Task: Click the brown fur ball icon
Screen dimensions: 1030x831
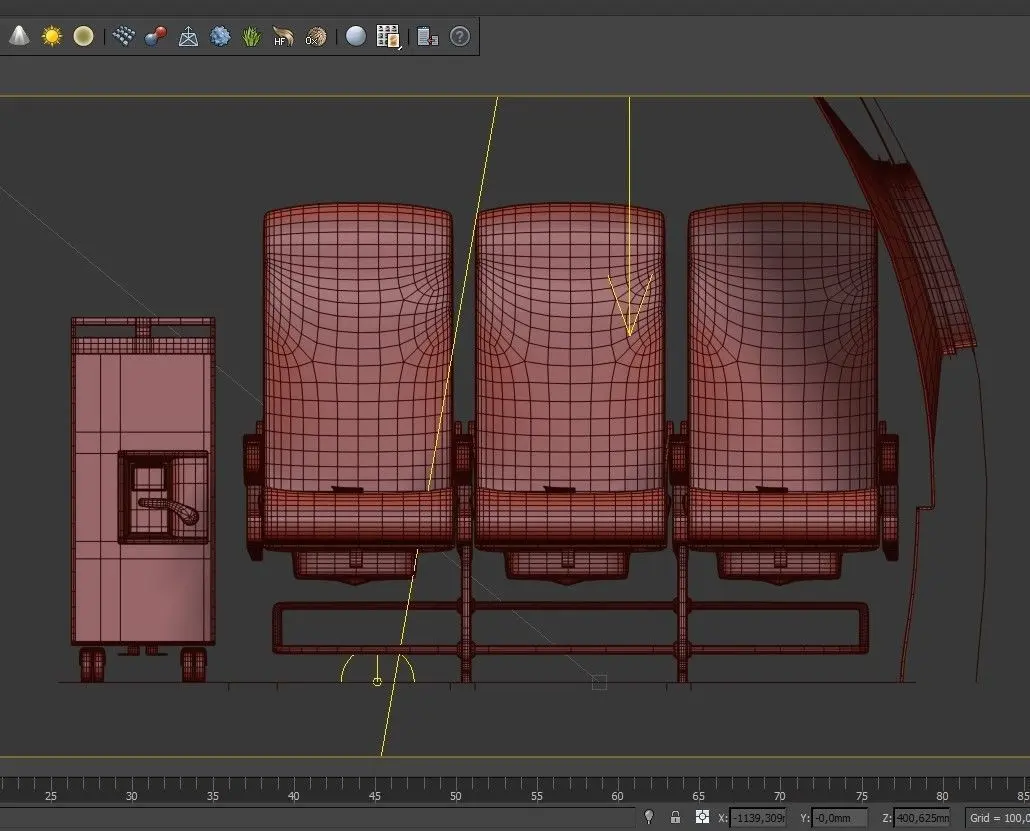Action: 315,37
